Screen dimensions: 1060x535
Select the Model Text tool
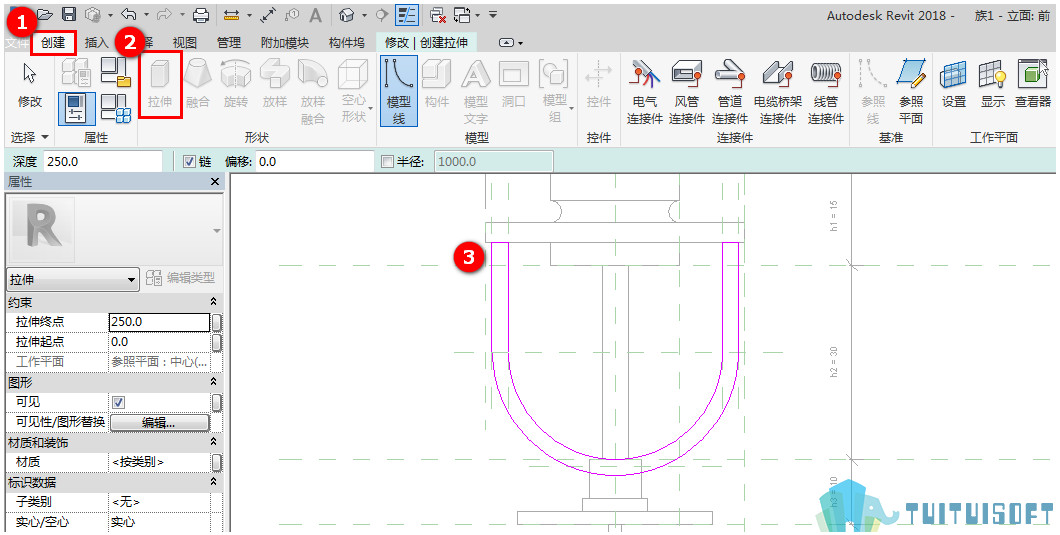tap(476, 92)
